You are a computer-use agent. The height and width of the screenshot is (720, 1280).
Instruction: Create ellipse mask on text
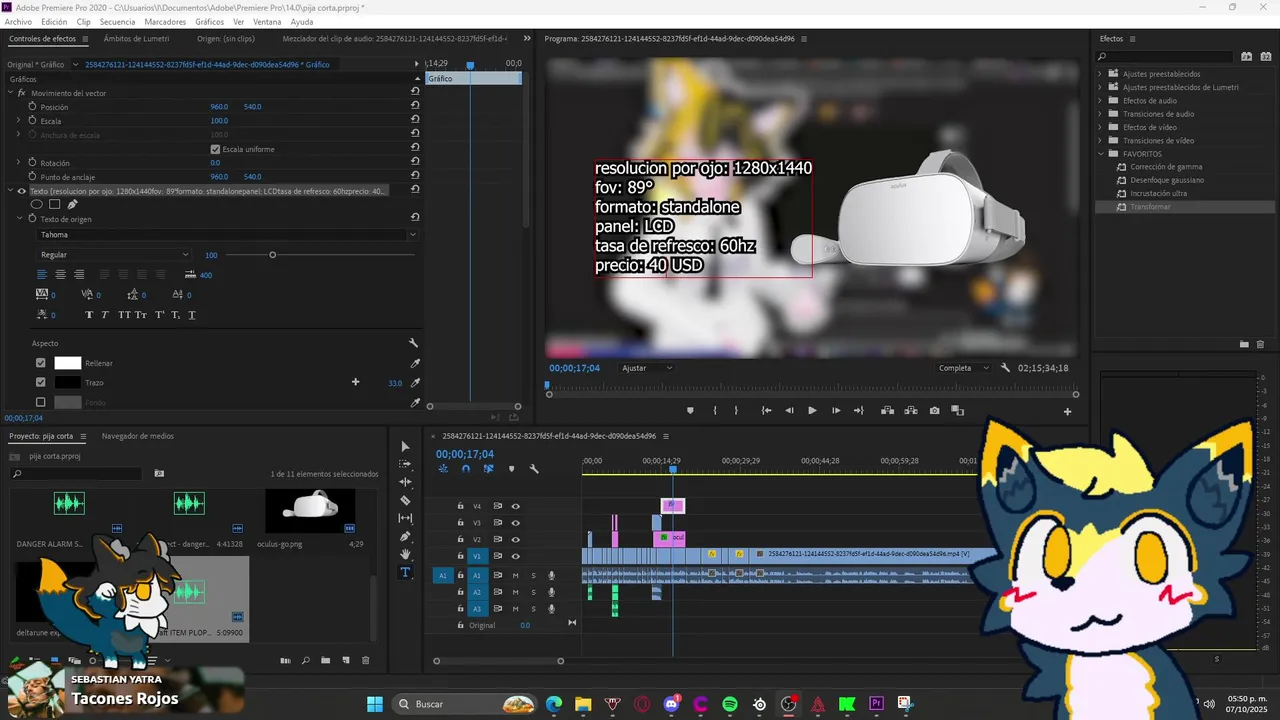[37, 204]
